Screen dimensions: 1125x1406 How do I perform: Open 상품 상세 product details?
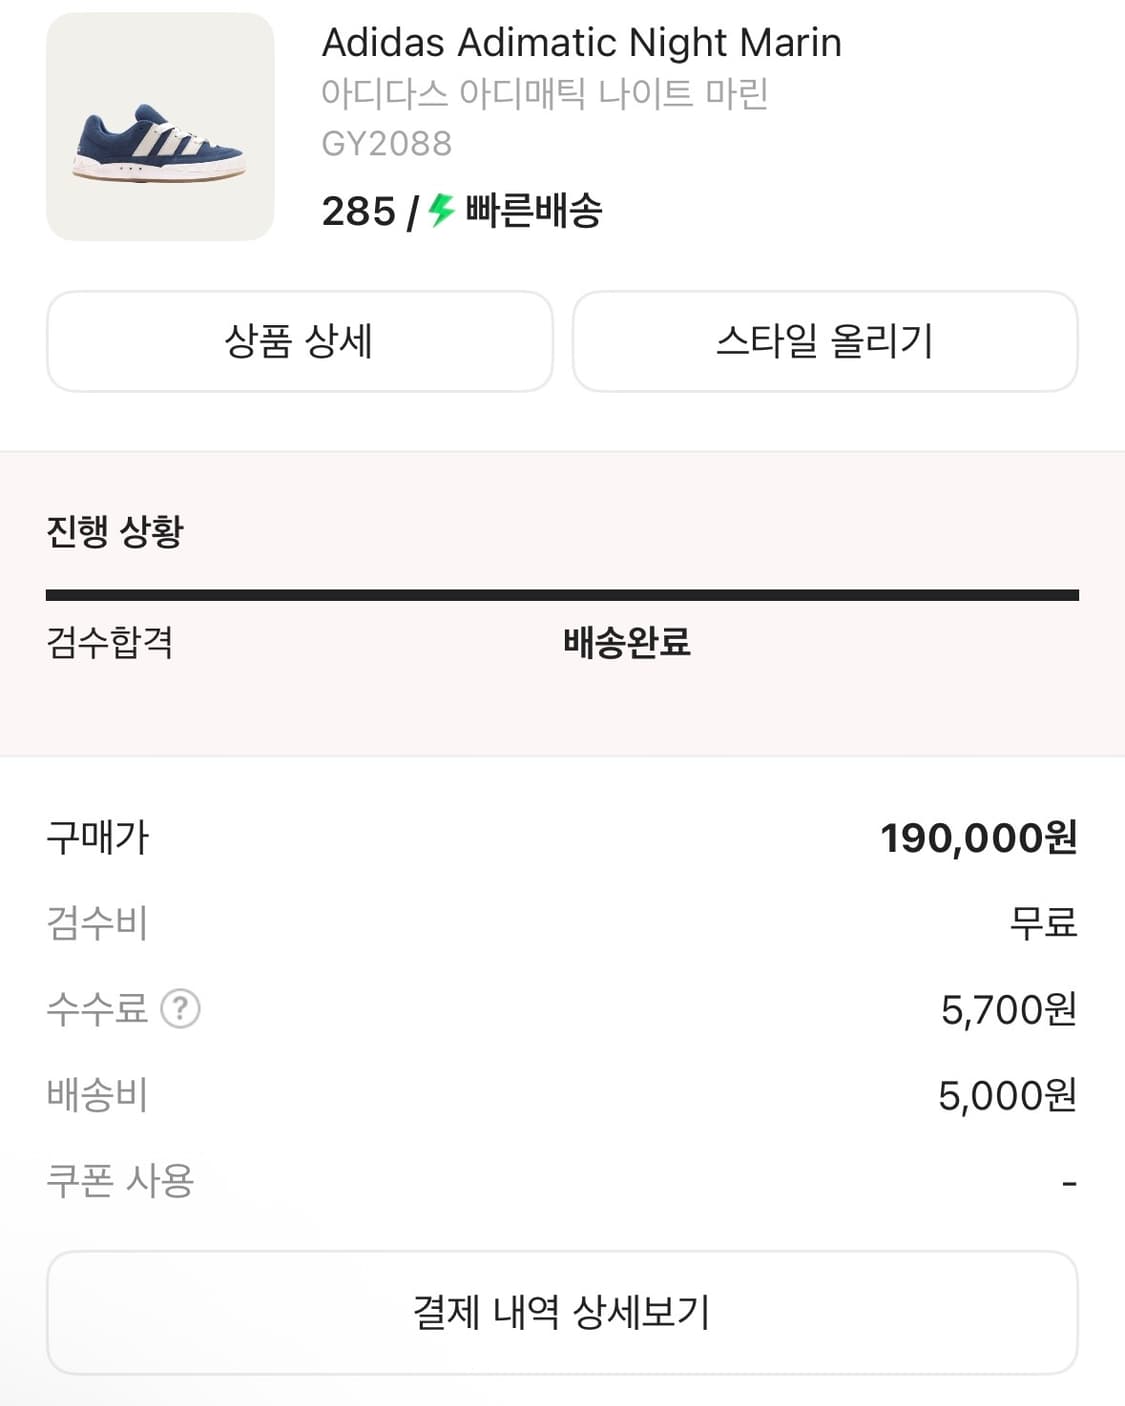[x=299, y=341]
